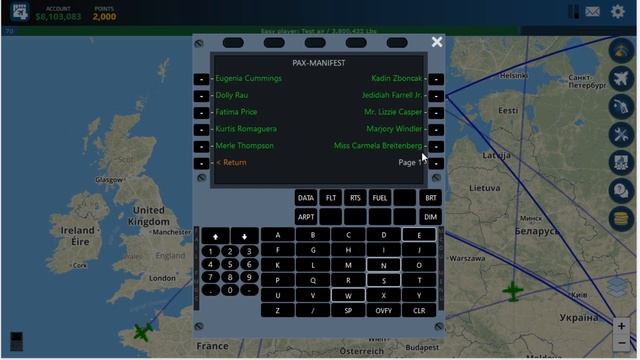Select line key beside Marjory Windler
Screen dimensions: 640x360
point(436,130)
